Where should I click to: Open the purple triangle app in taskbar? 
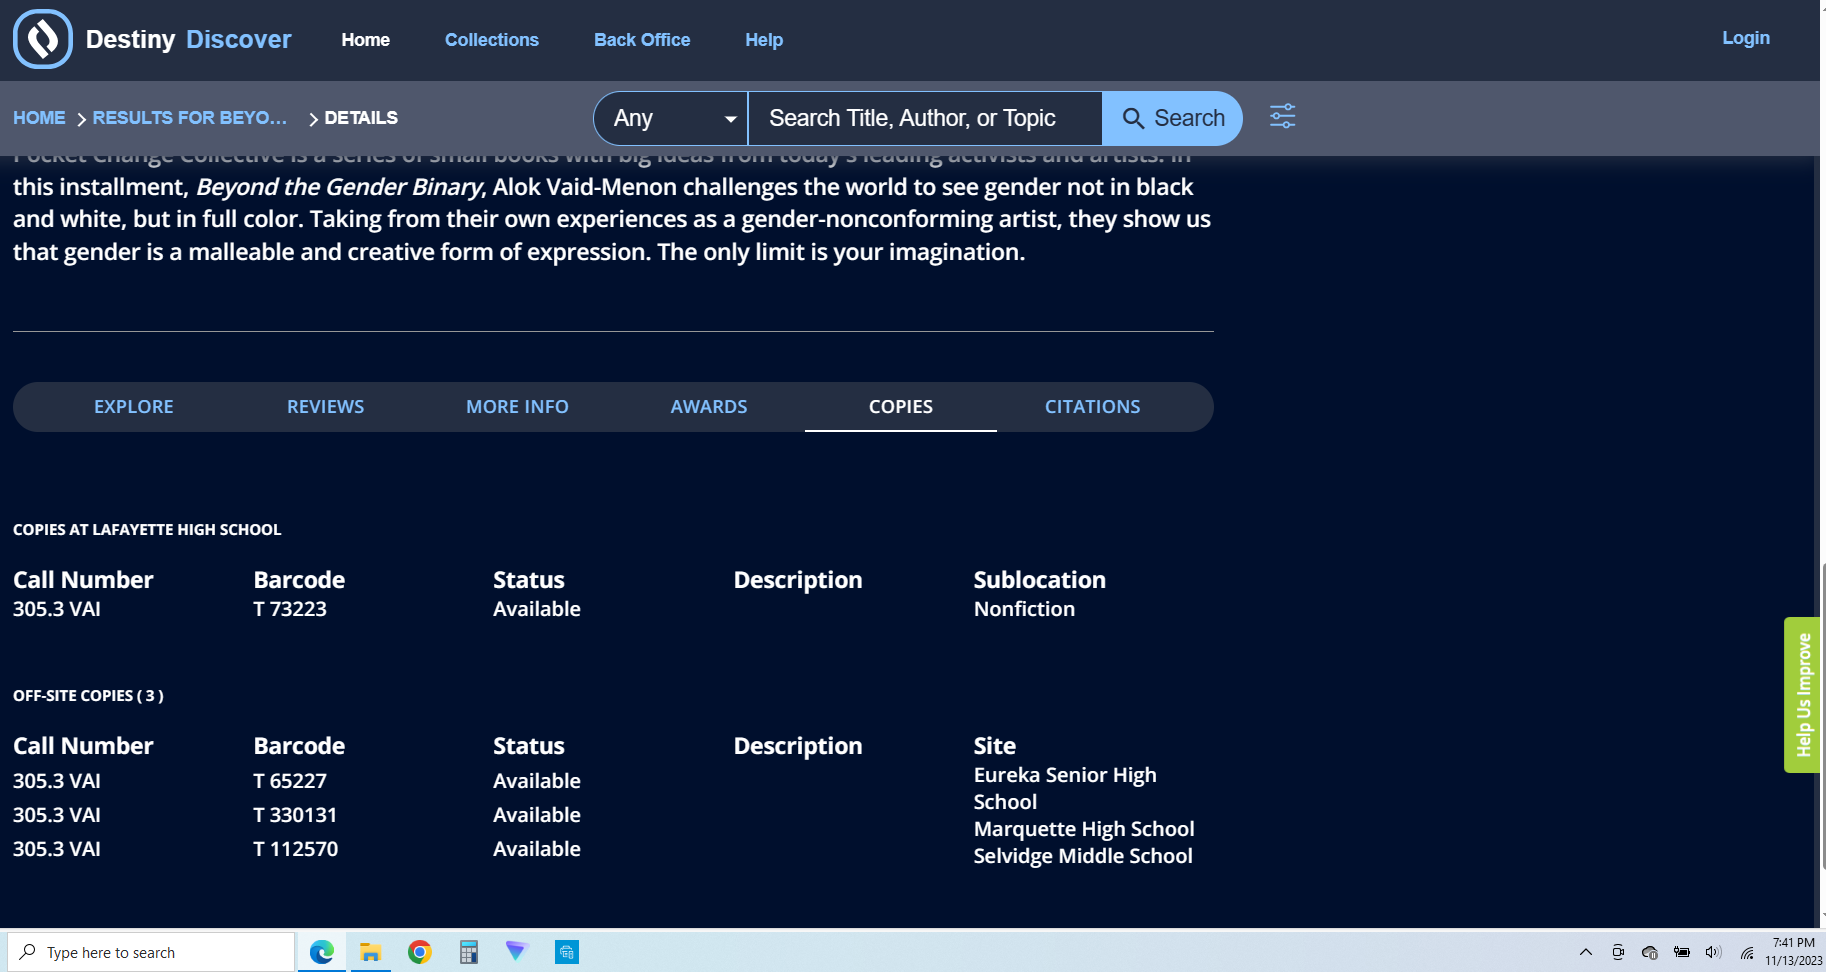(516, 951)
